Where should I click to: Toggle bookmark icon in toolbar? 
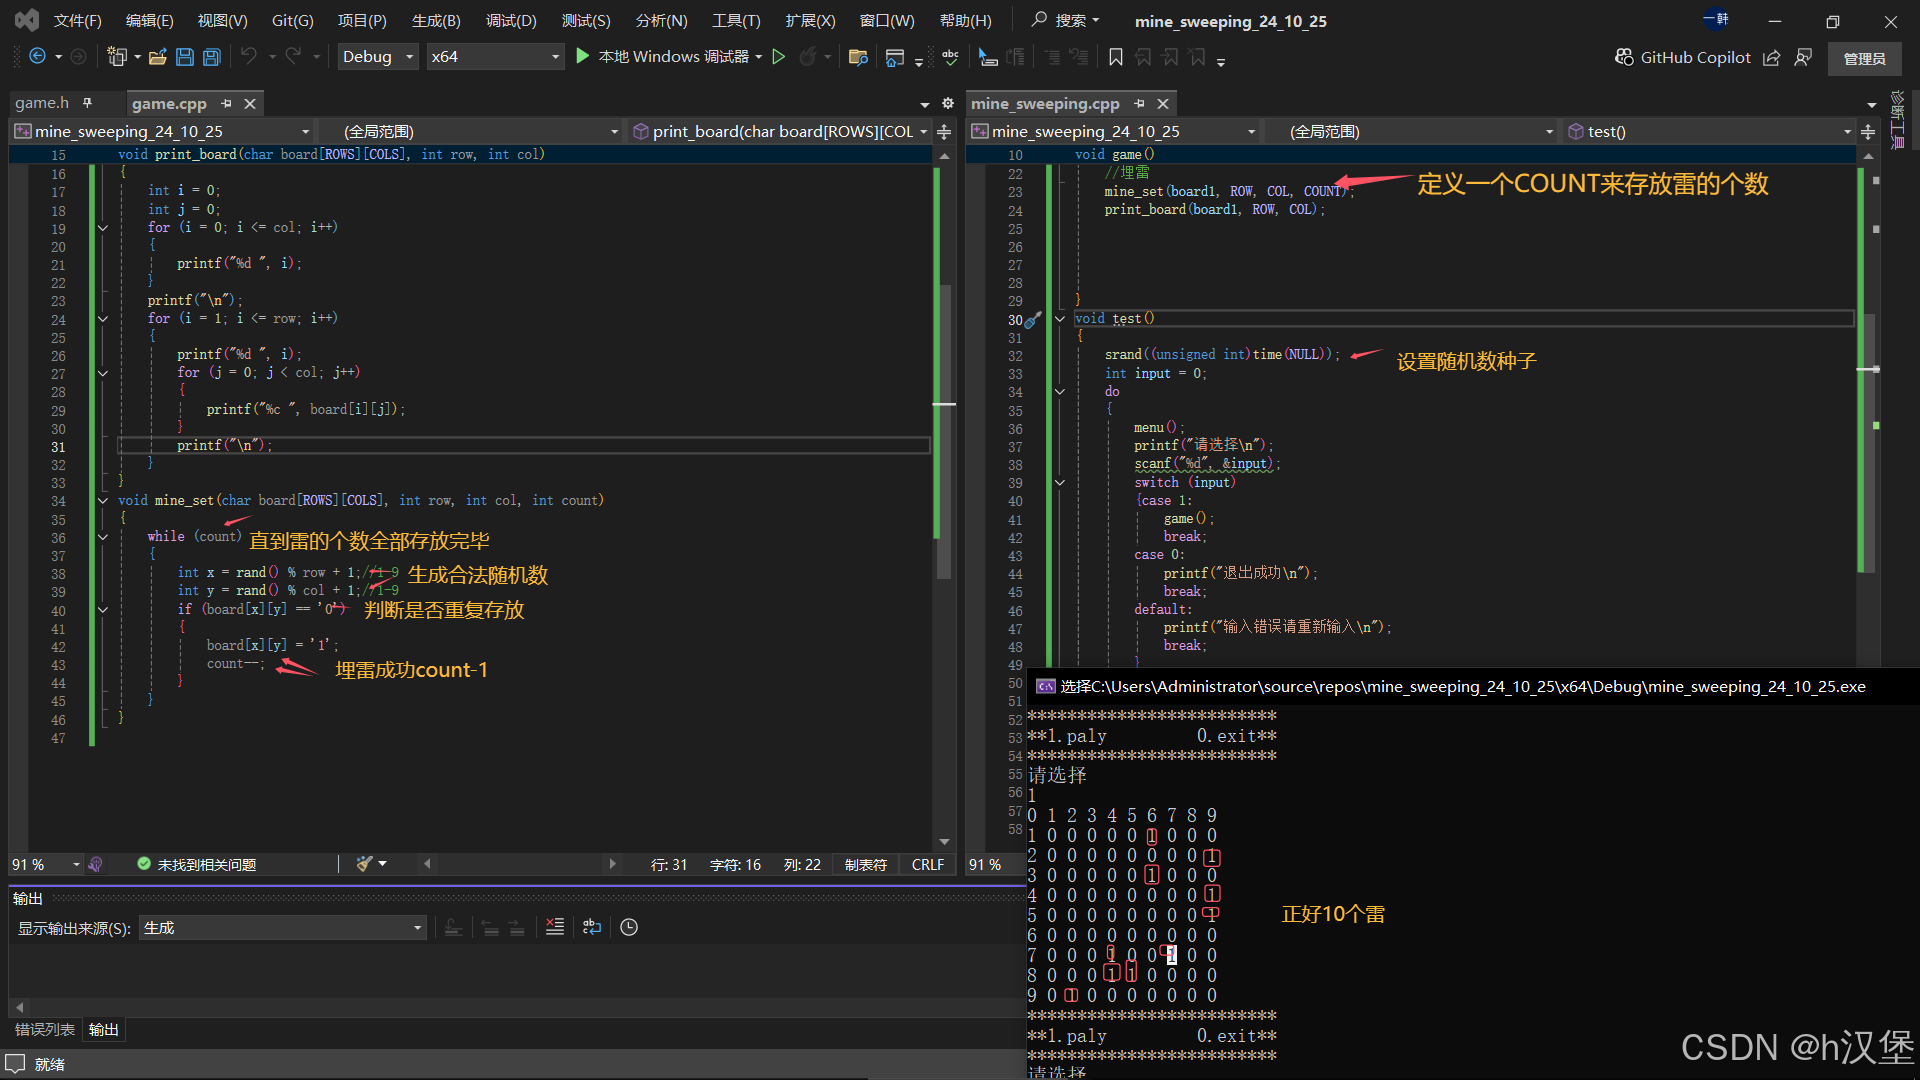[1116, 57]
